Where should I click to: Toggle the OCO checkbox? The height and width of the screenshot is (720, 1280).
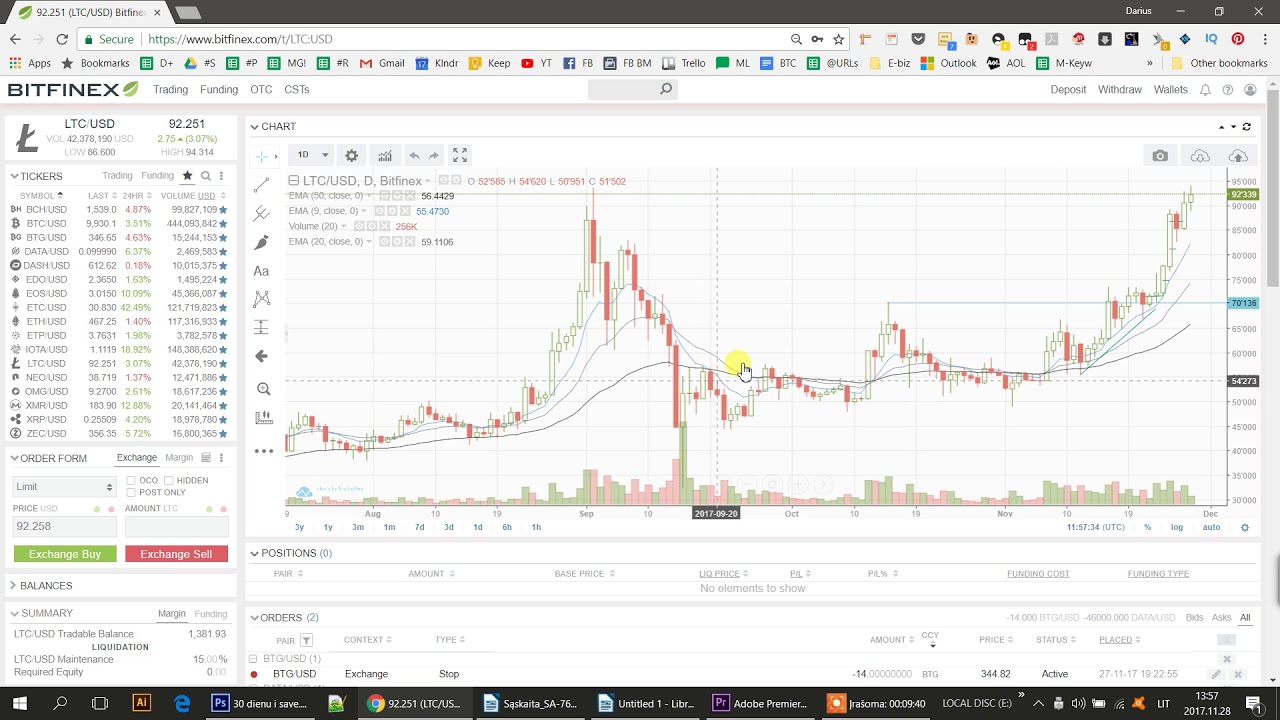pyautogui.click(x=131, y=481)
